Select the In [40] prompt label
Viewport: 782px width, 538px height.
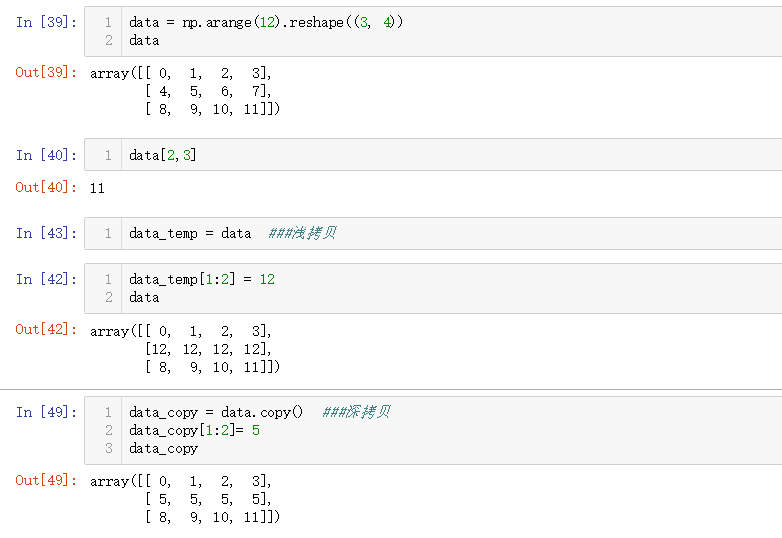[x=46, y=155]
